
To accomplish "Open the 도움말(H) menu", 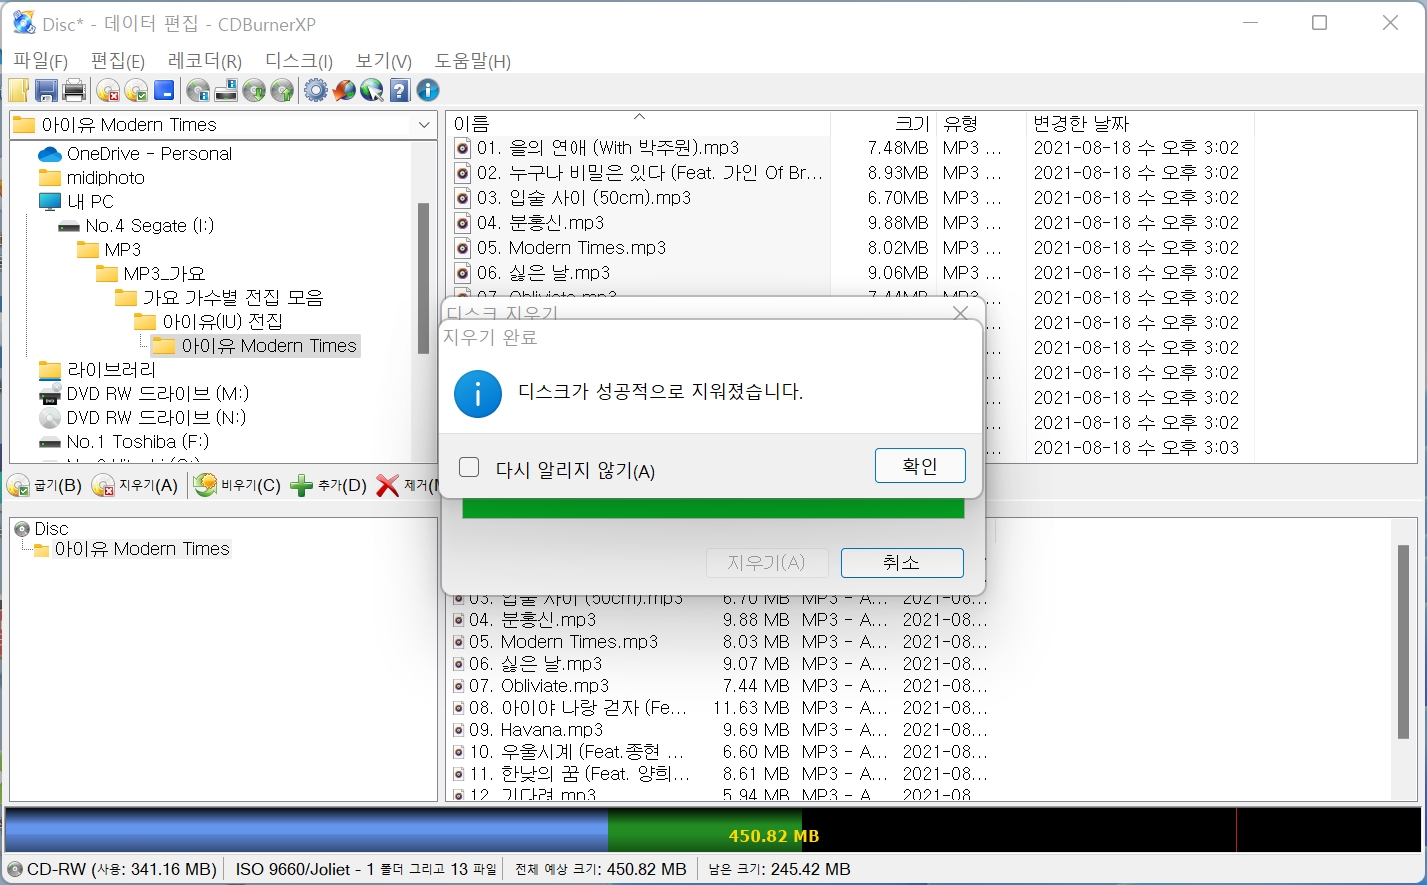I will pyautogui.click(x=473, y=61).
